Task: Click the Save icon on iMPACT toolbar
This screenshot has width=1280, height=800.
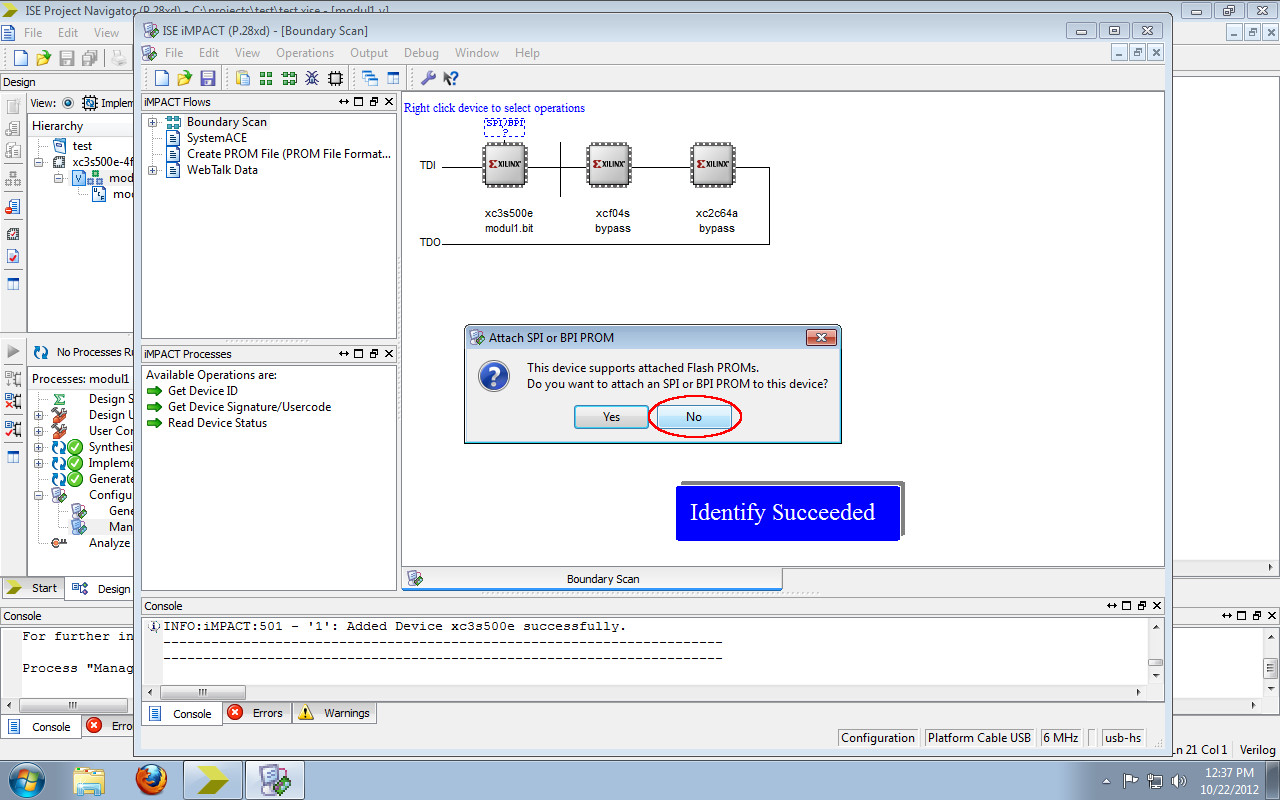Action: click(x=210, y=78)
